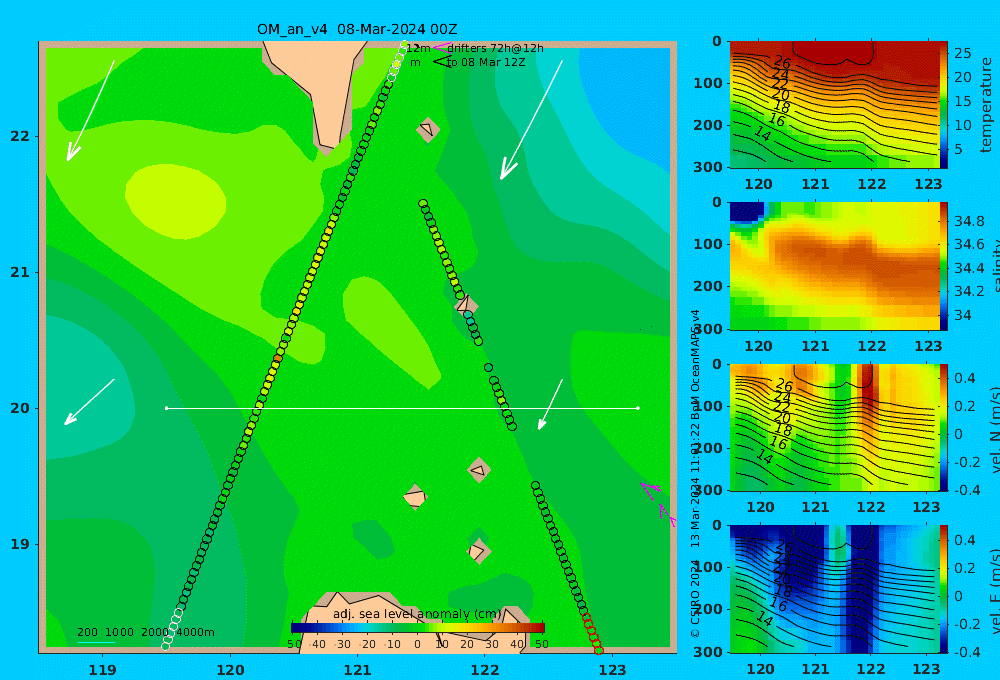1000x680 pixels.
Task: Click the "drifters 72h@12h" legend text
Action: click(496, 48)
